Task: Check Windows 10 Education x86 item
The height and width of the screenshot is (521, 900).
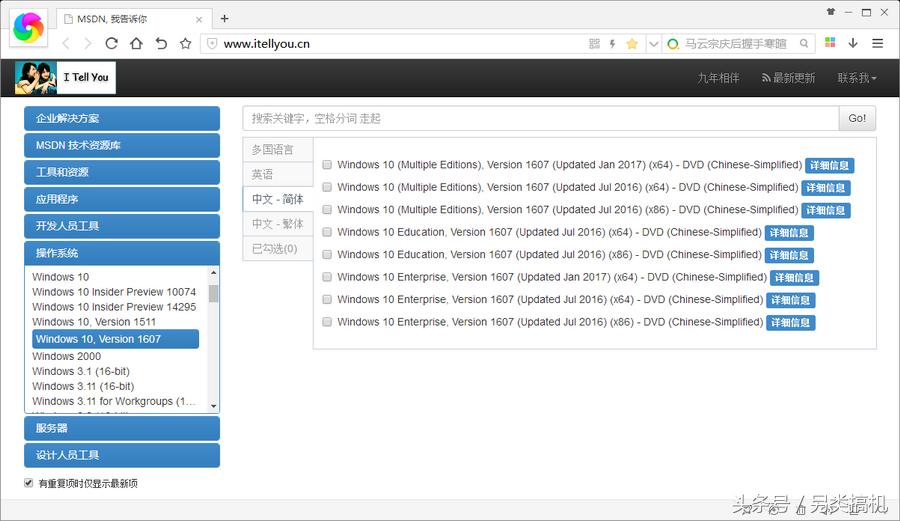Action: click(x=327, y=254)
